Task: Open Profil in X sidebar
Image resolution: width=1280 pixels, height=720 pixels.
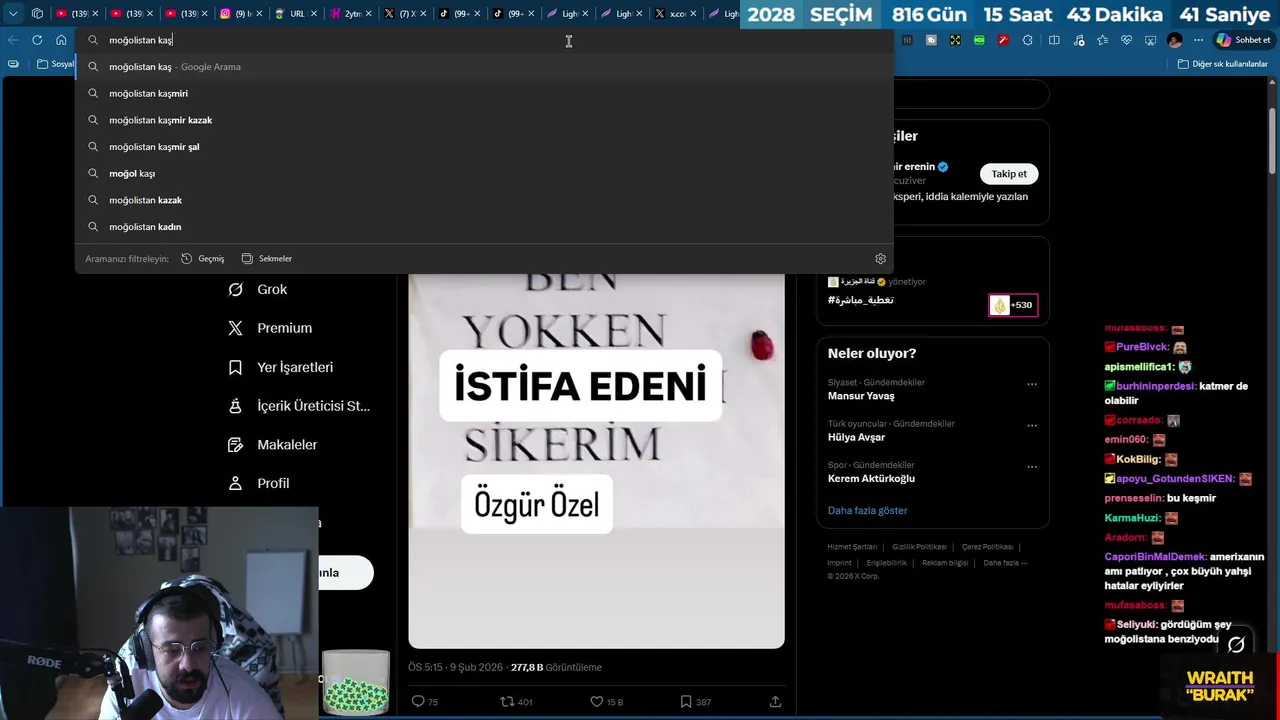Action: click(259, 483)
